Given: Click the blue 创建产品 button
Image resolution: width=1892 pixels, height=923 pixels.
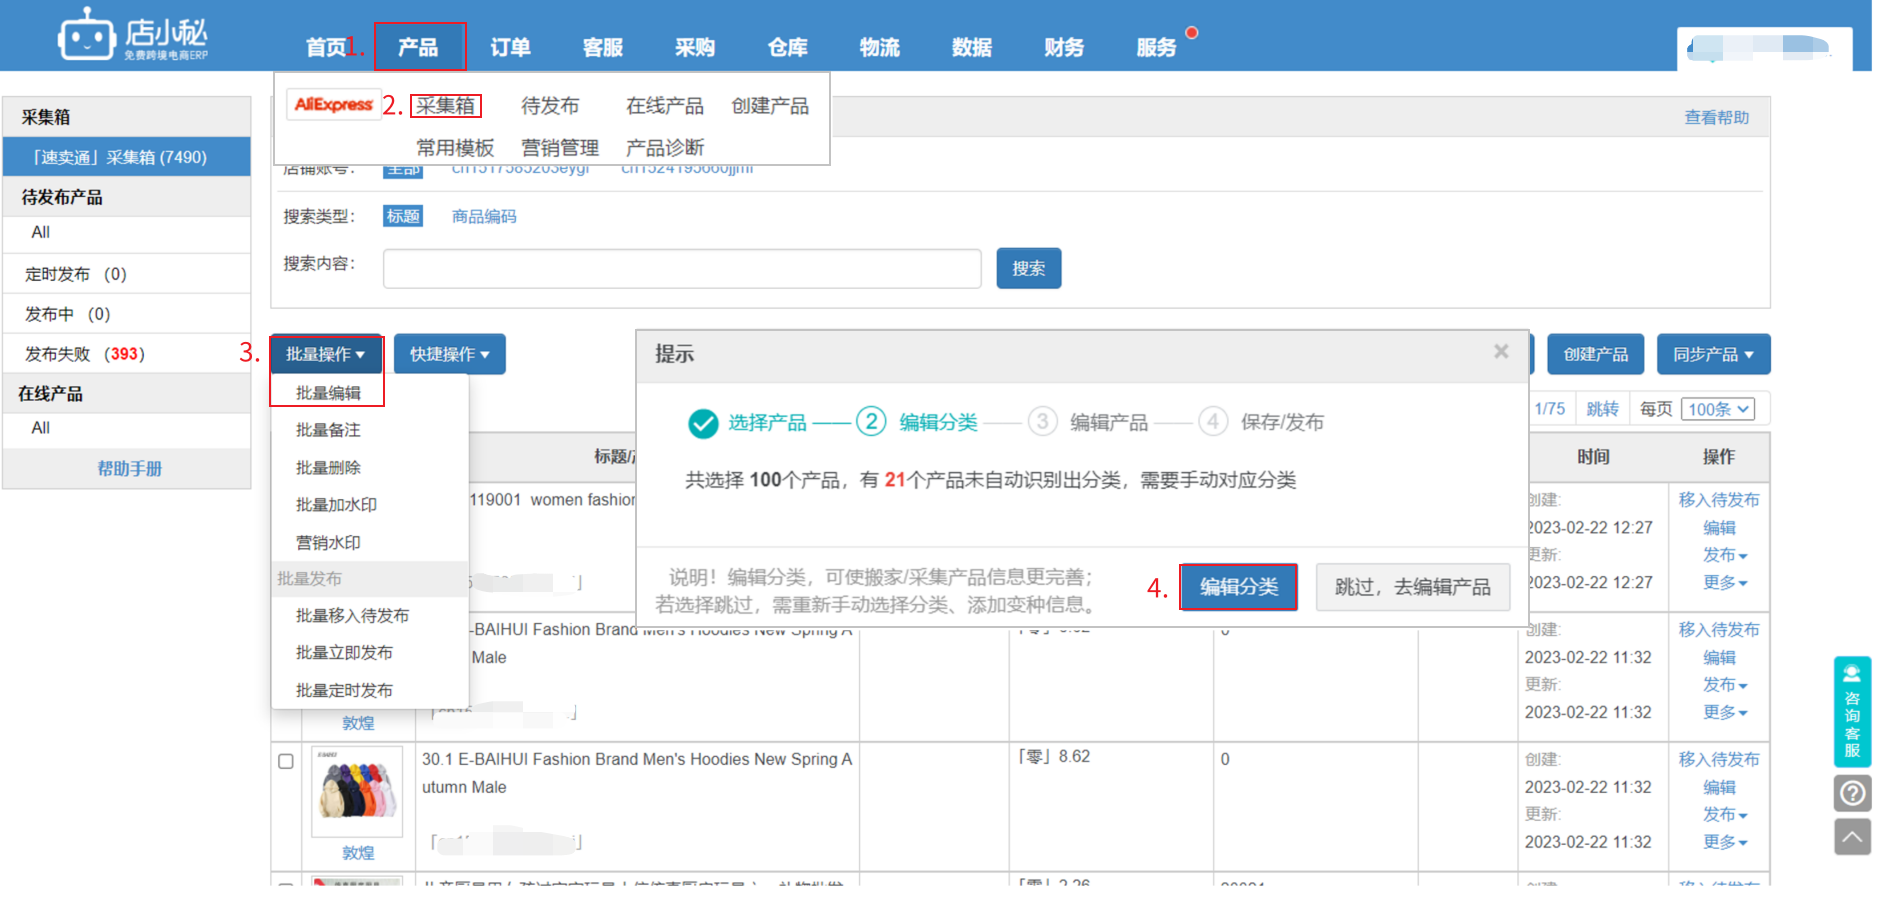Looking at the screenshot, I should pos(1595,354).
